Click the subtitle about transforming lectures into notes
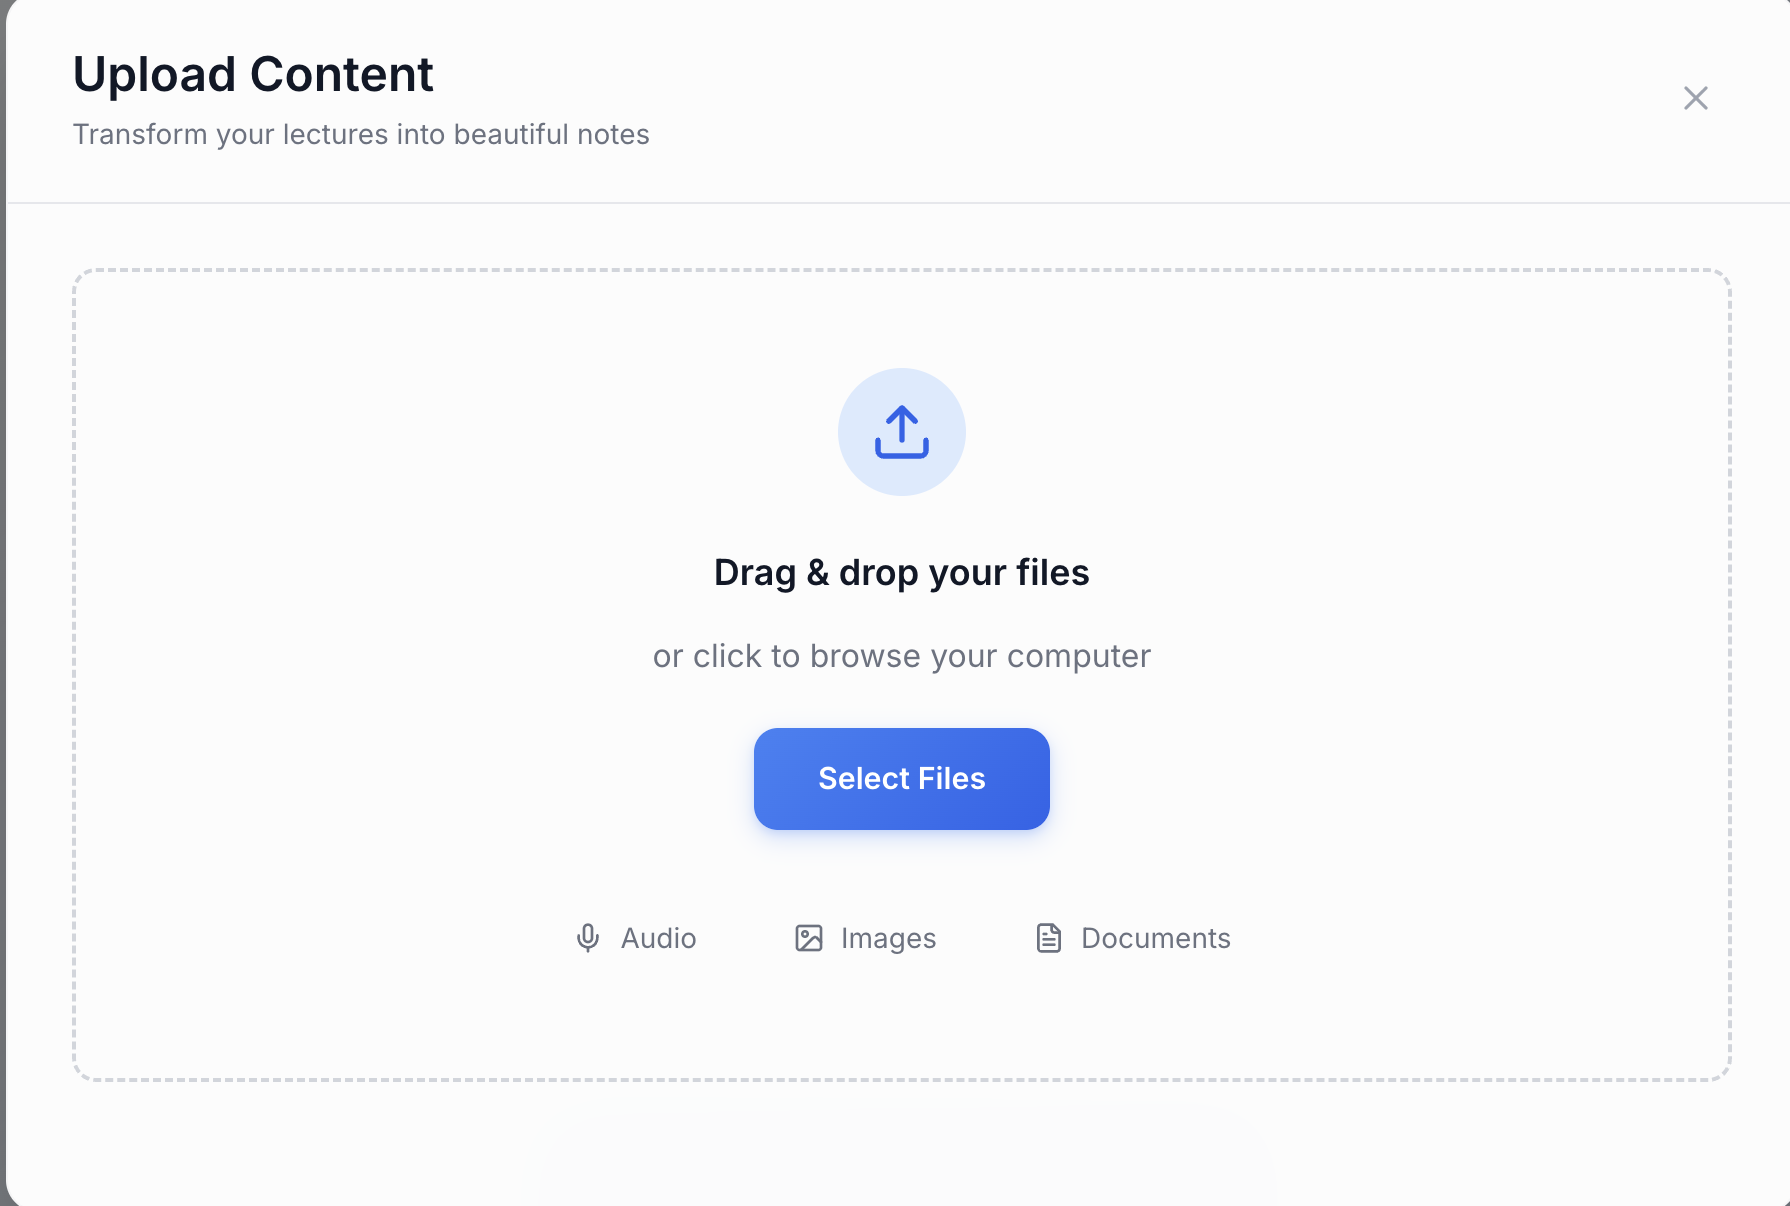The image size is (1790, 1206). [x=360, y=133]
